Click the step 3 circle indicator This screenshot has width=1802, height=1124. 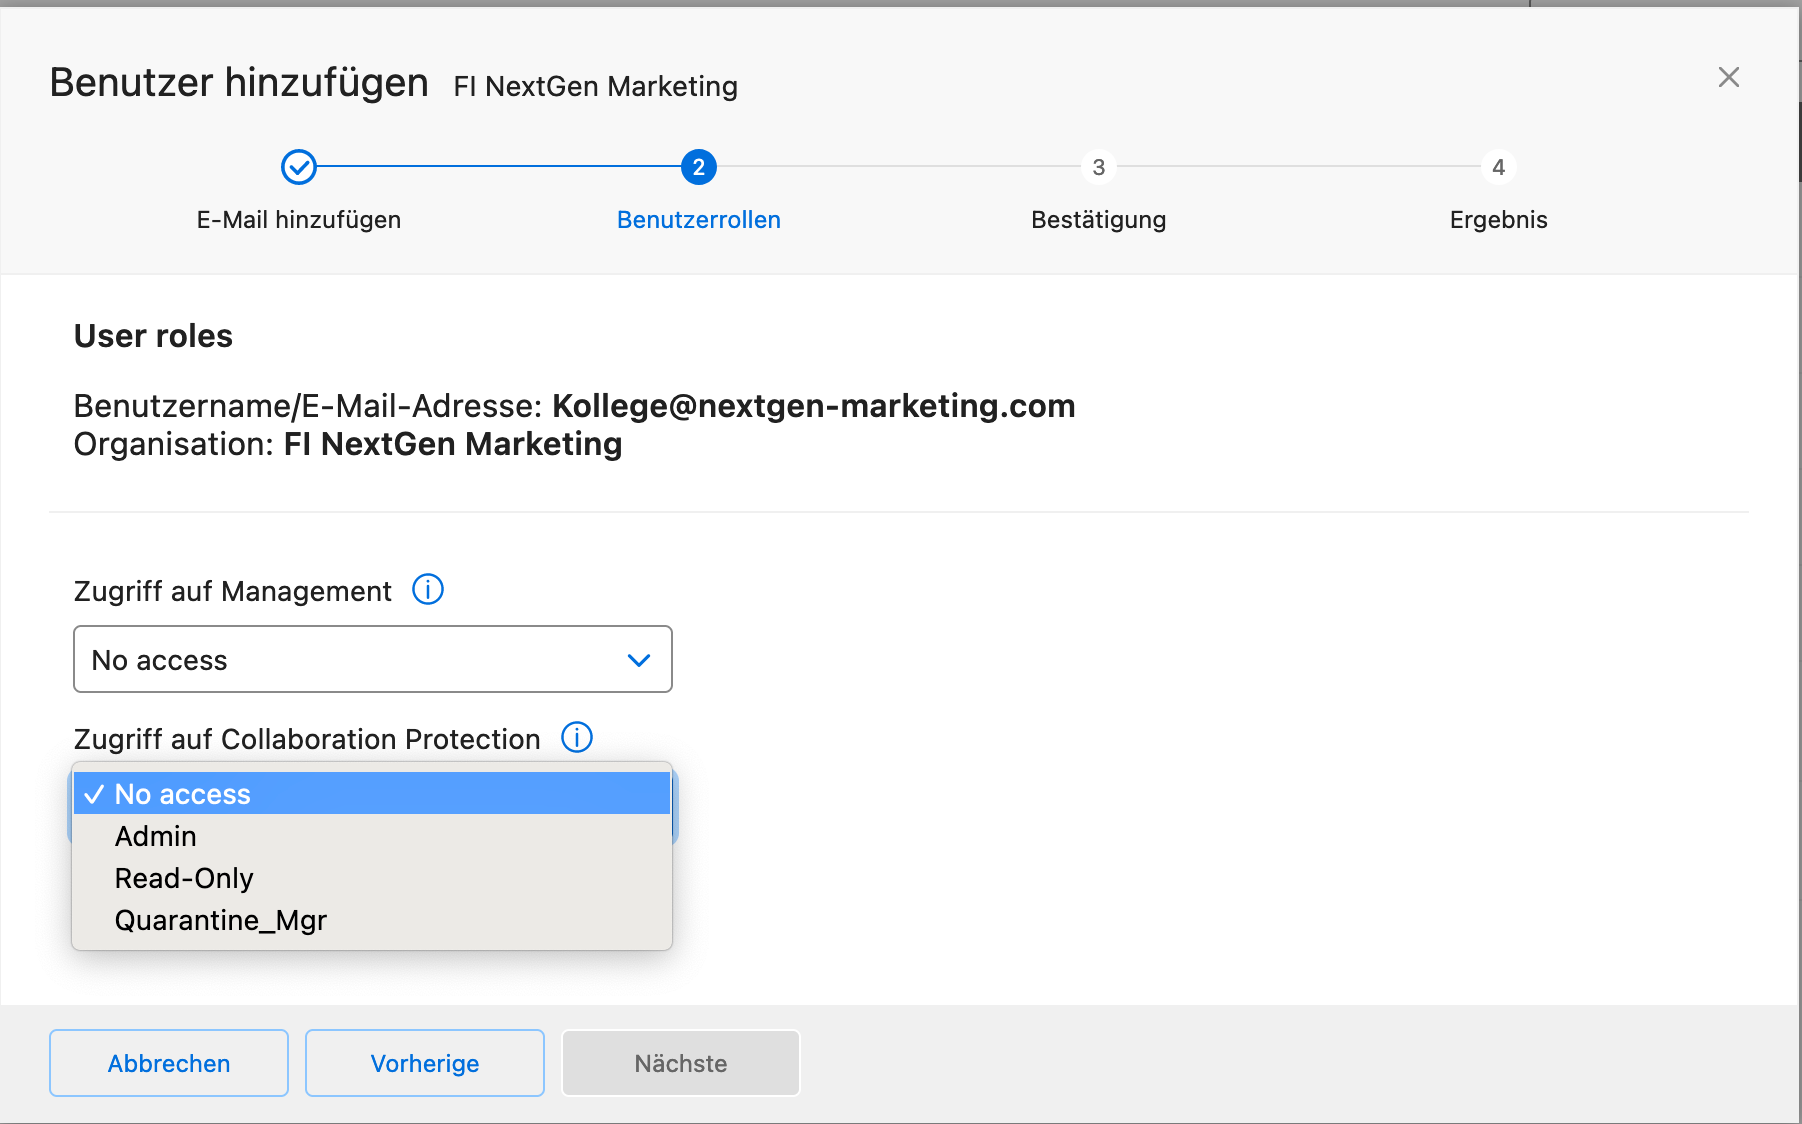[x=1098, y=167]
